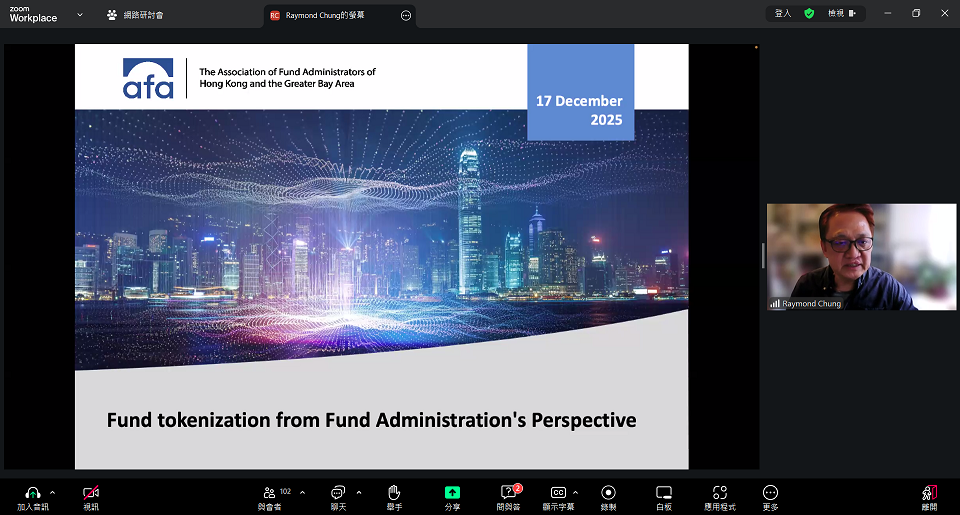960x515 pixels.
Task: Open the More options menu in toolbar
Action: [770, 493]
